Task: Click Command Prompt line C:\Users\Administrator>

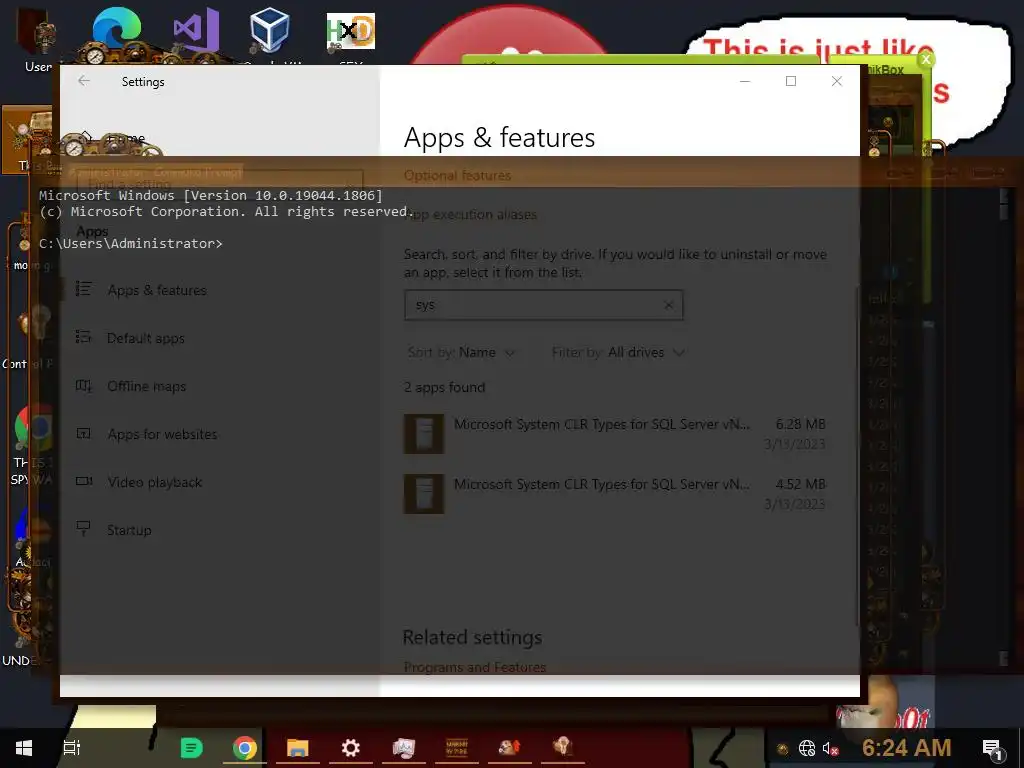Action: pyautogui.click(x=131, y=244)
